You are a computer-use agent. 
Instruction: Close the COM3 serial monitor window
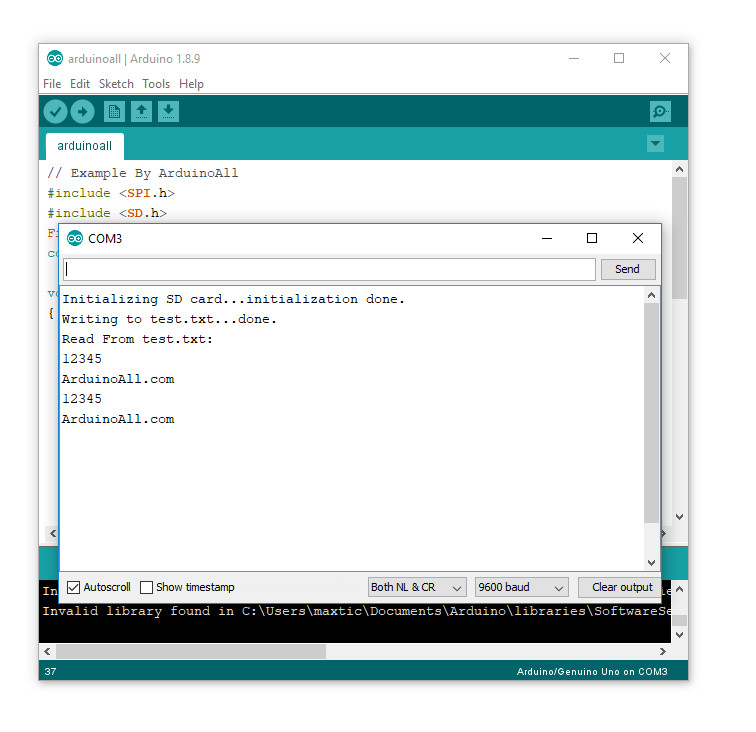[637, 238]
